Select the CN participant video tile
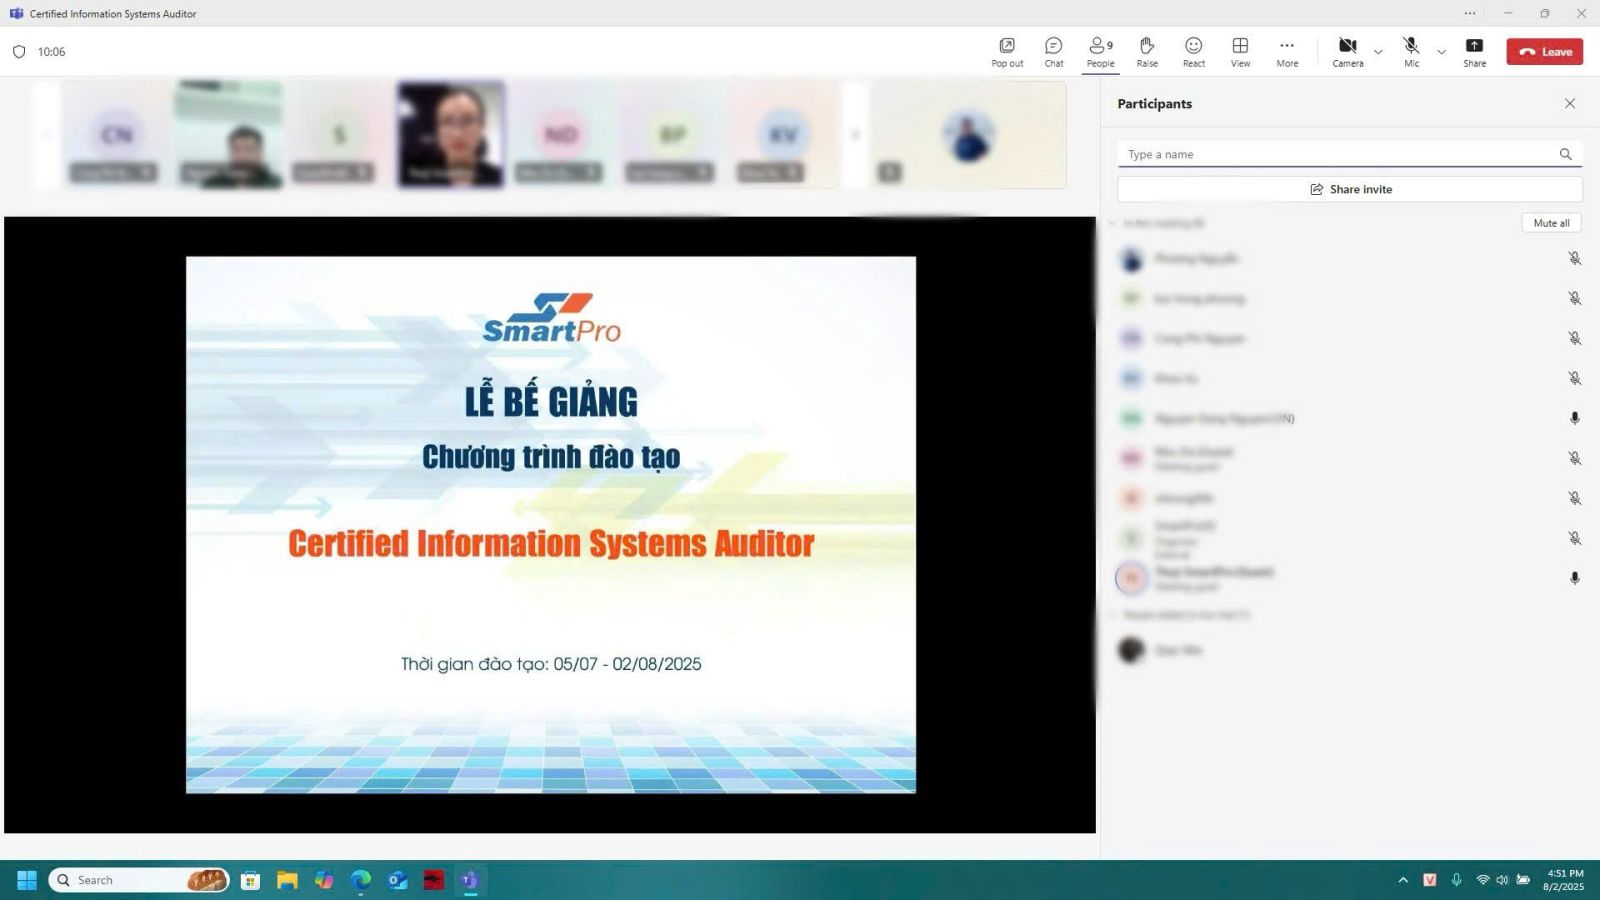 point(117,134)
